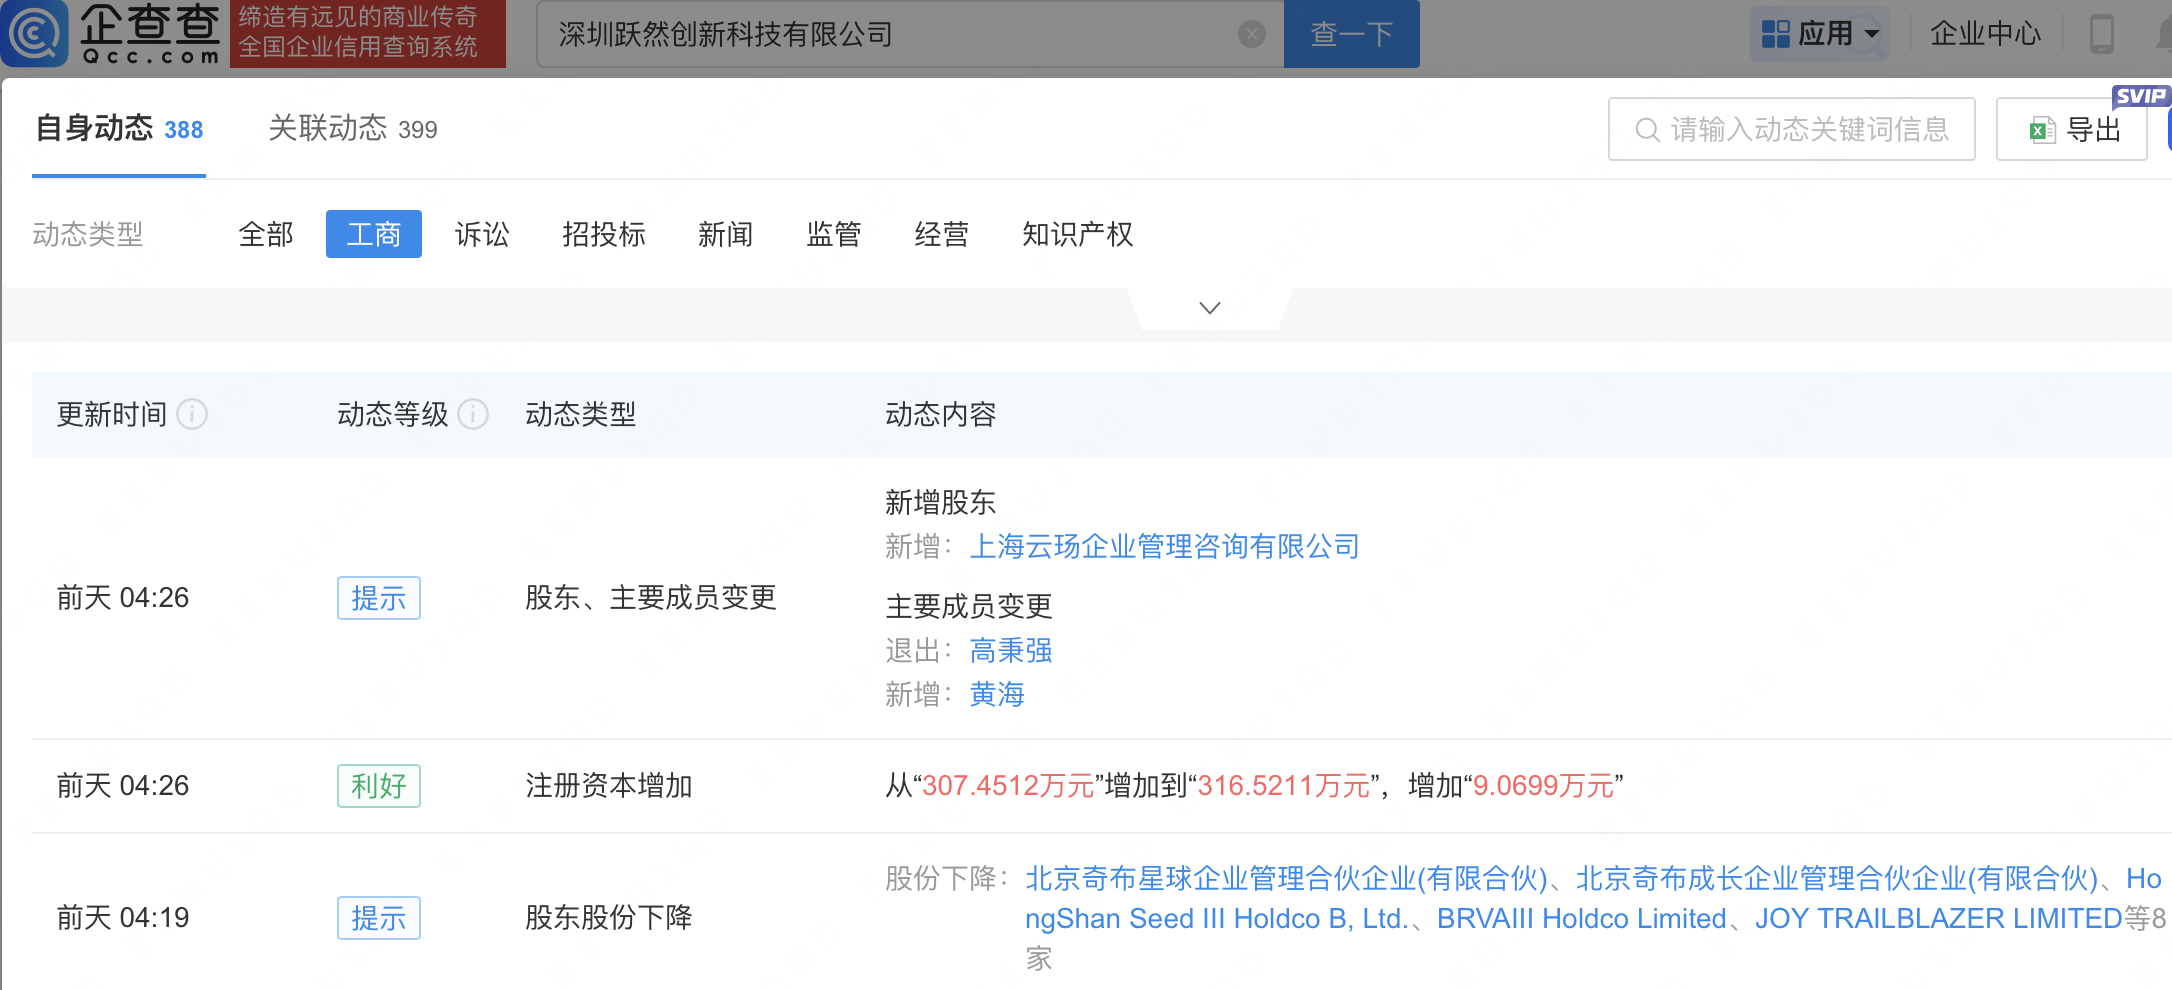Click the Qcc.com logo icon
The image size is (2172, 990).
point(36,33)
